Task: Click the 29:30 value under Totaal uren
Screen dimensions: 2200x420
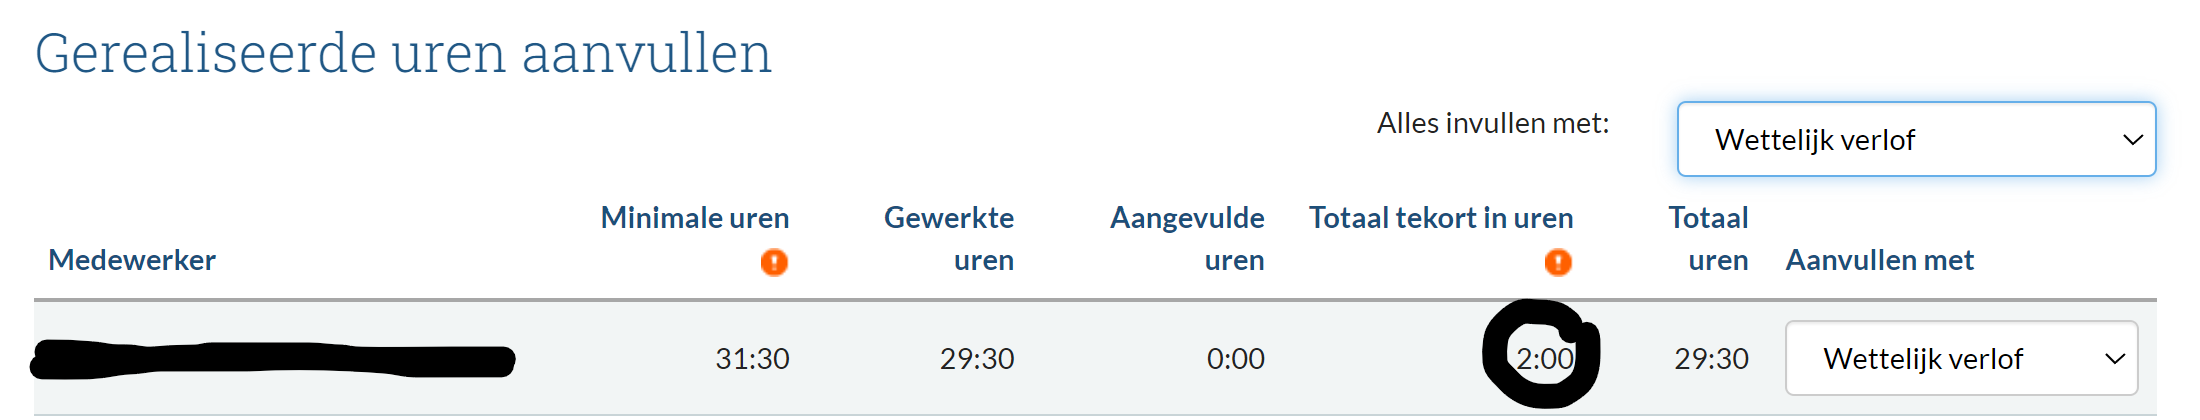Action: click(1711, 358)
